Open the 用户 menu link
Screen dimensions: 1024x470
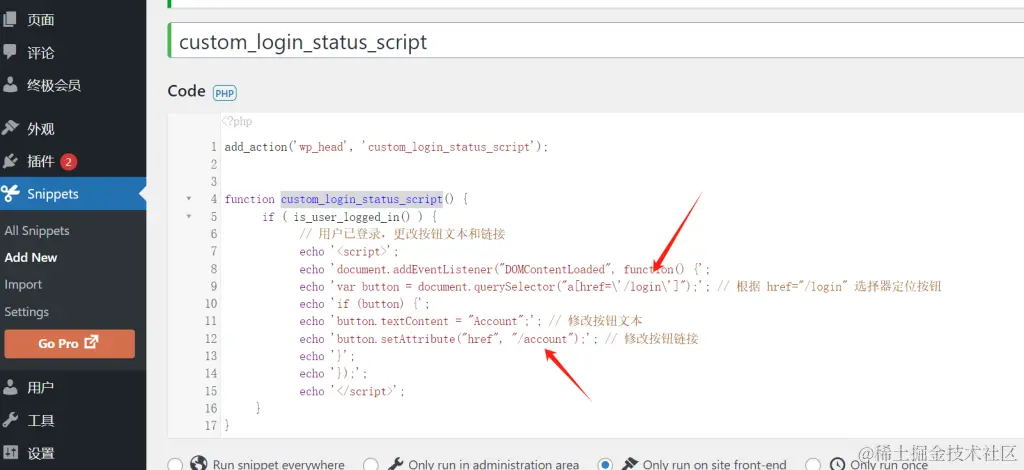click(x=40, y=388)
